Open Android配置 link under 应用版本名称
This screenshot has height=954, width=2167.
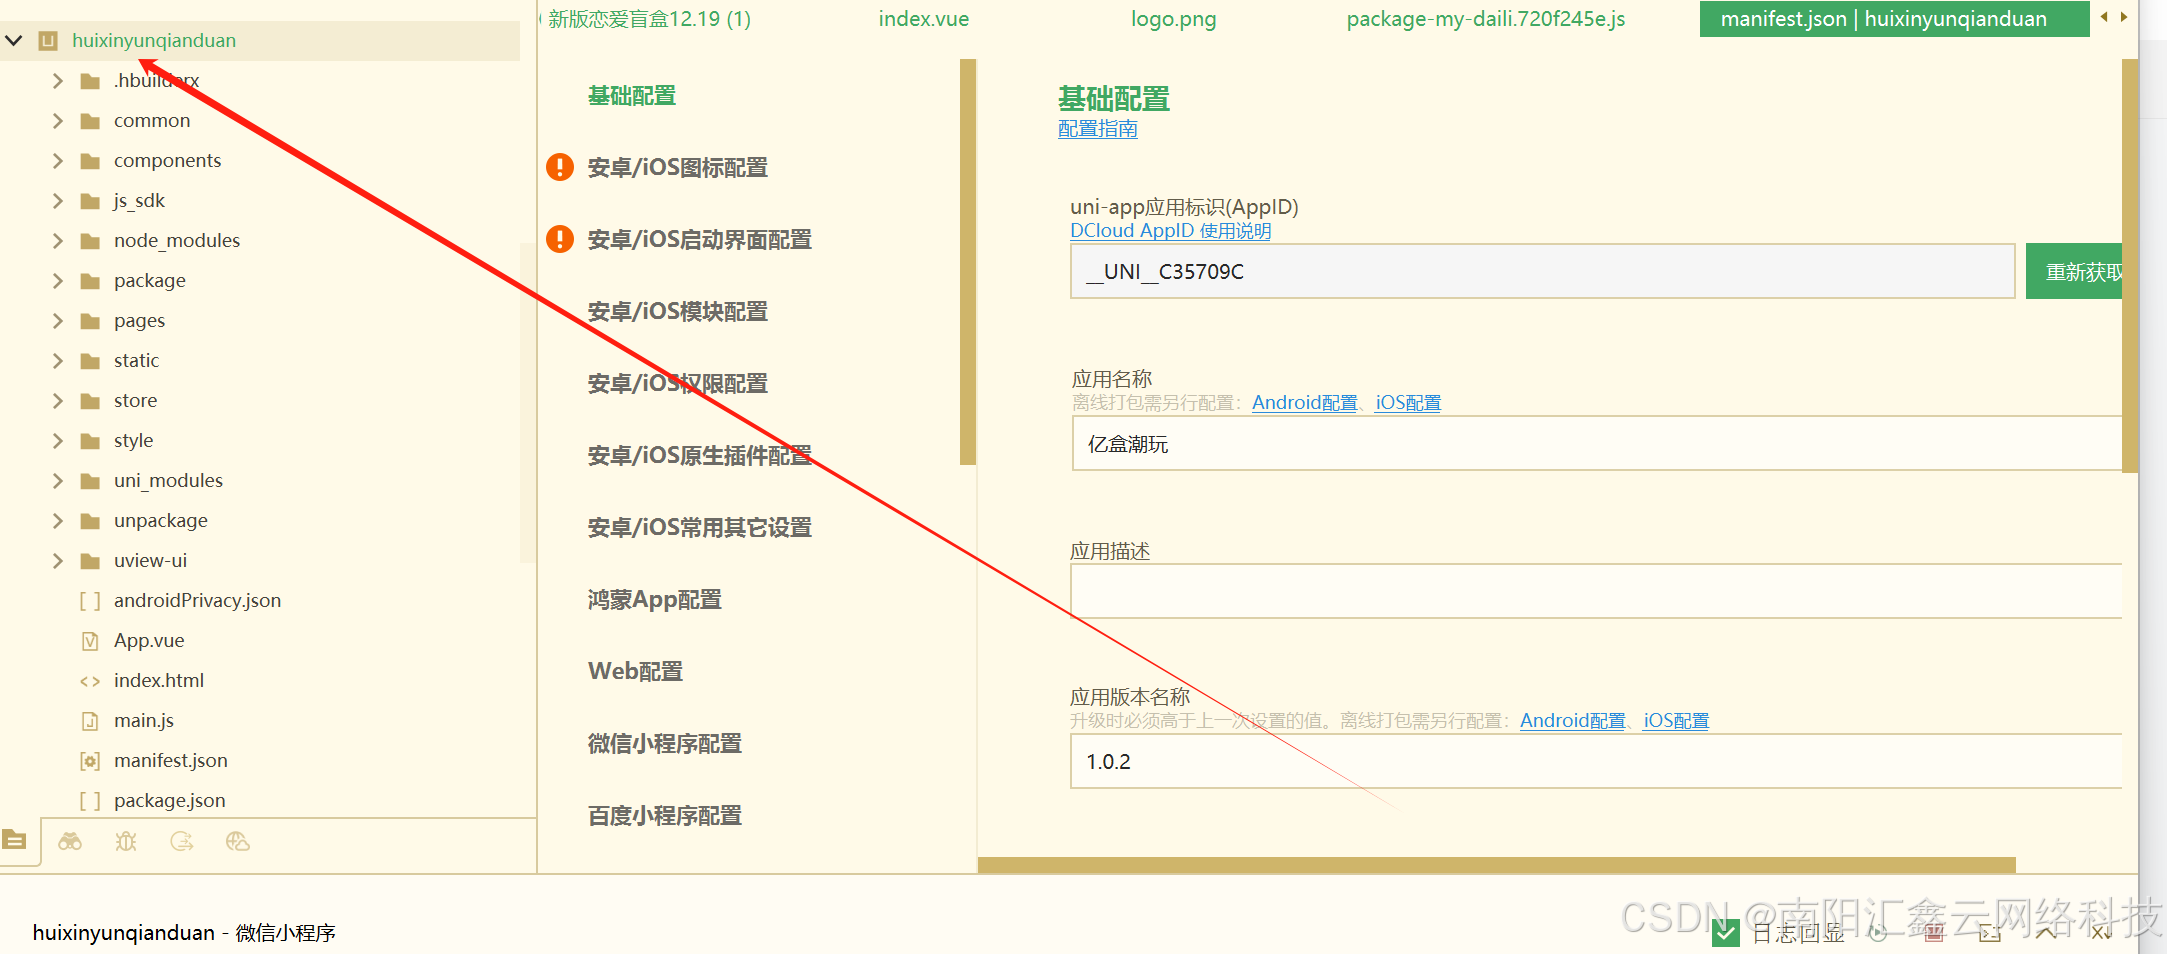click(1573, 721)
